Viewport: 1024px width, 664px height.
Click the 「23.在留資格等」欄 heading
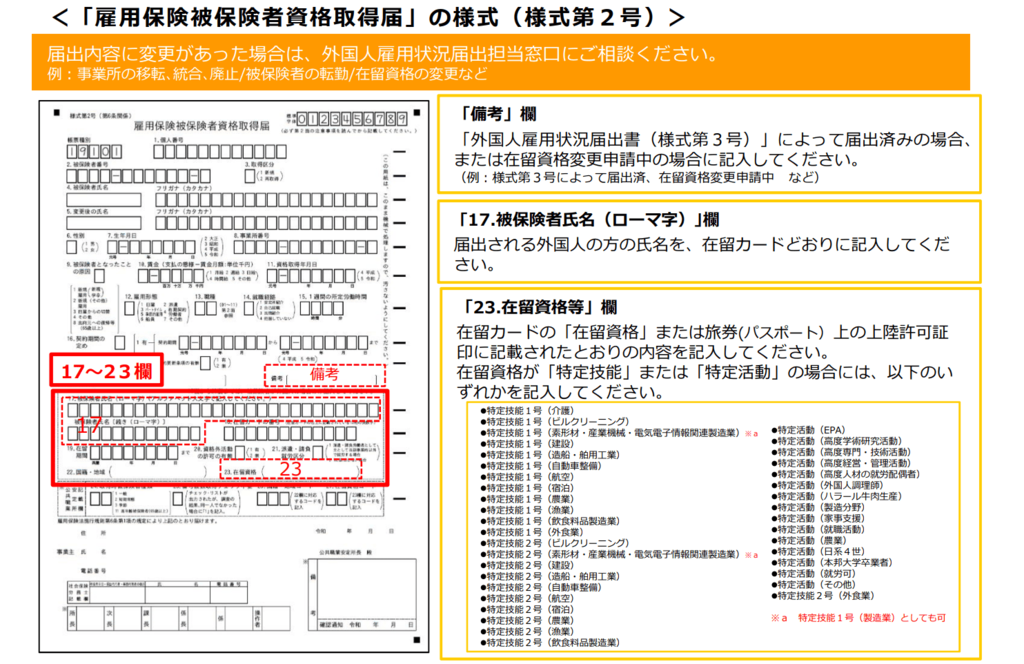point(539,307)
